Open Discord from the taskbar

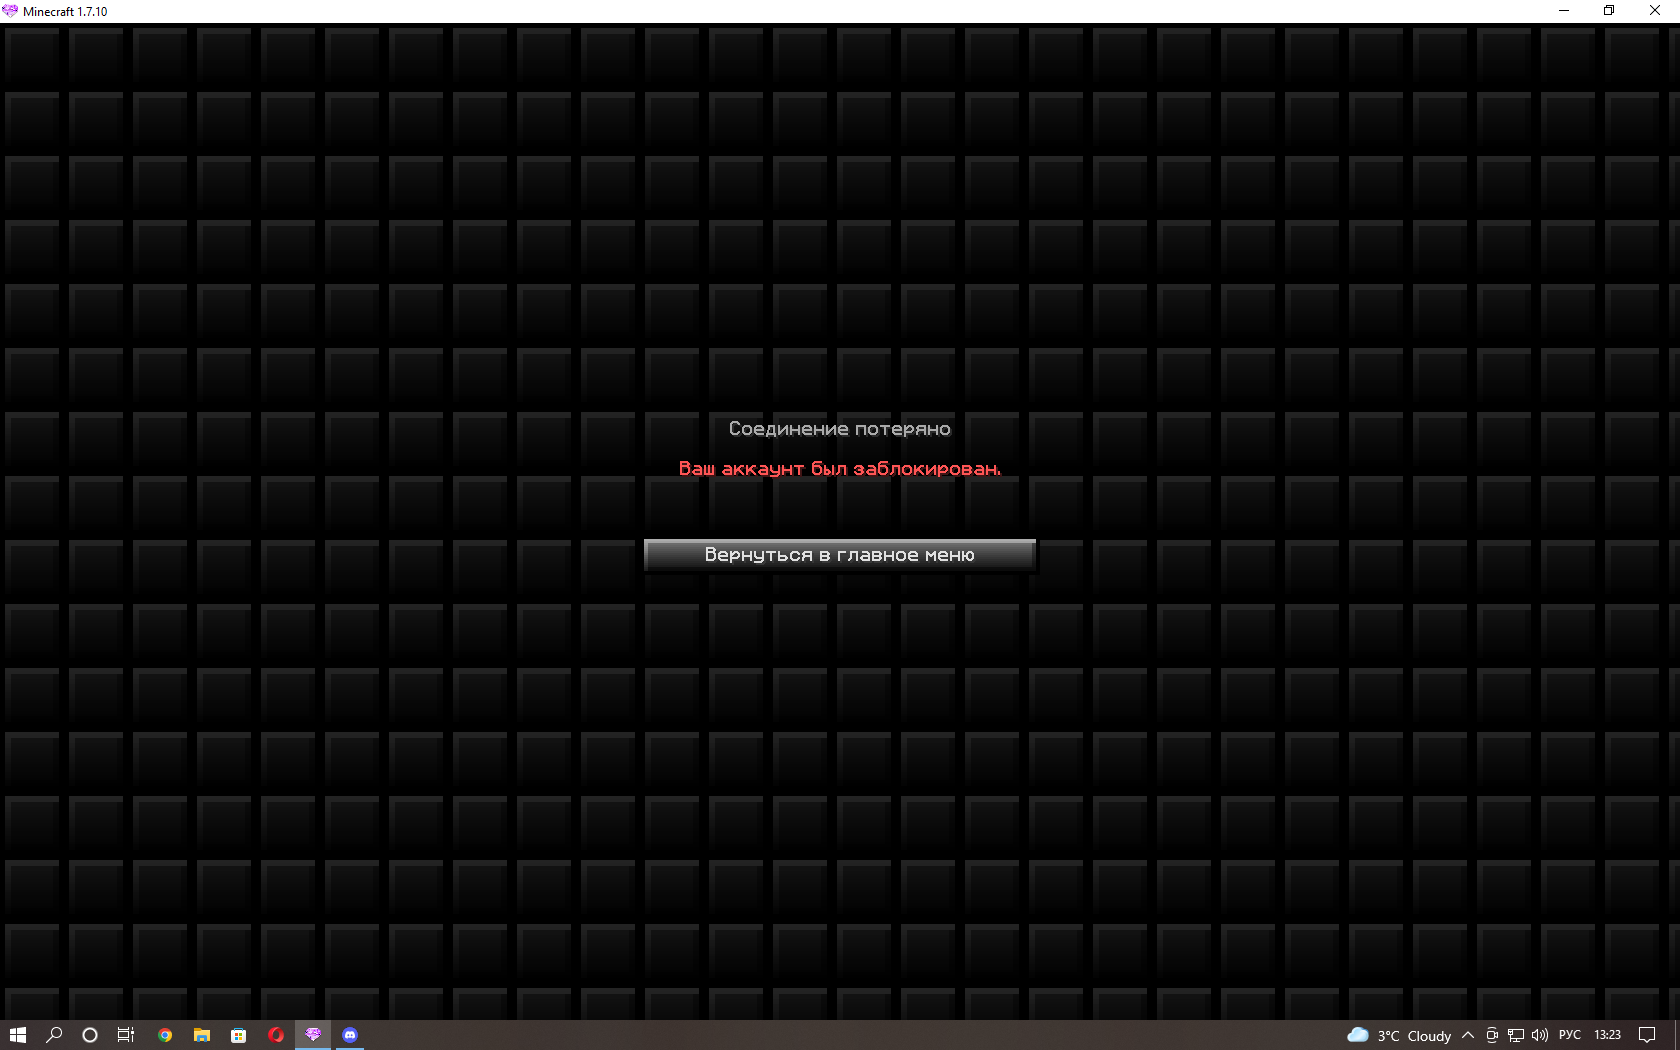[x=350, y=1035]
